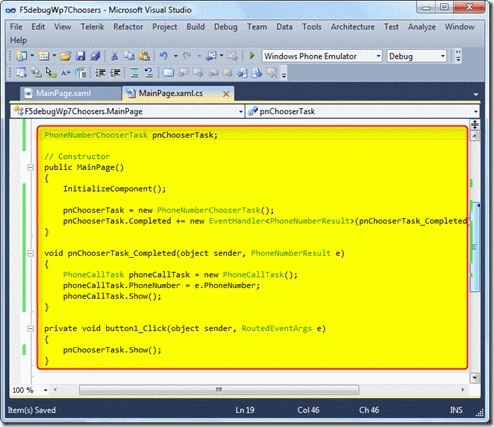Expand the F5debugWp7Choosers.MainPage class dropdown
The height and width of the screenshot is (427, 494).
click(x=241, y=111)
